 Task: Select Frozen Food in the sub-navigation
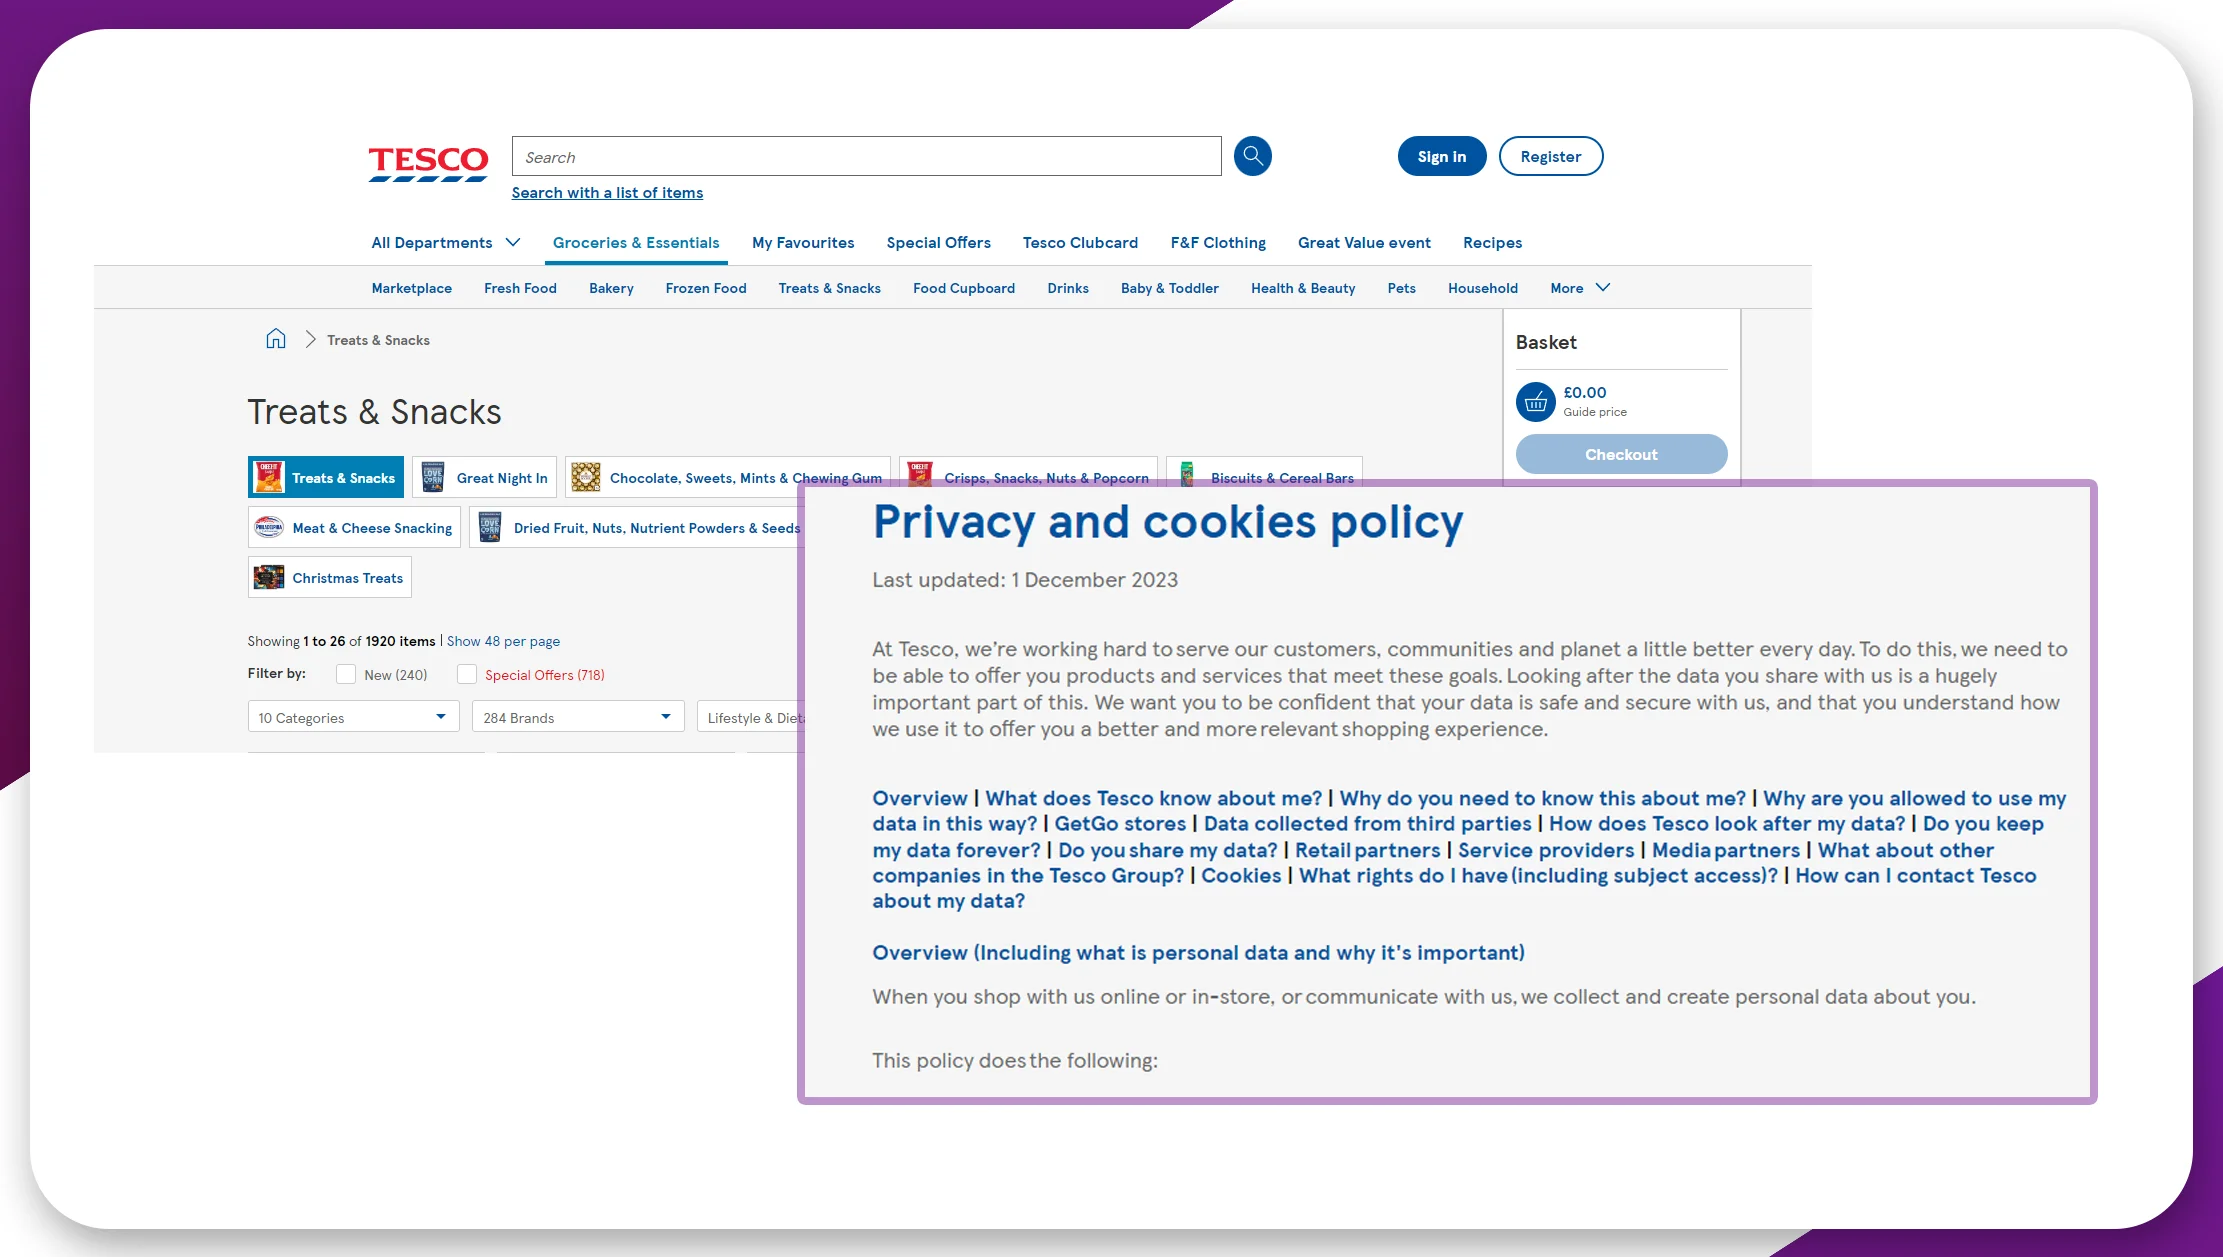[706, 288]
